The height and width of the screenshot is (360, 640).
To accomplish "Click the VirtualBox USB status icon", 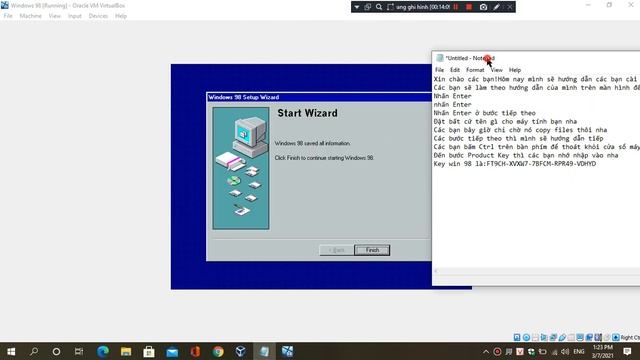I will point(562,337).
